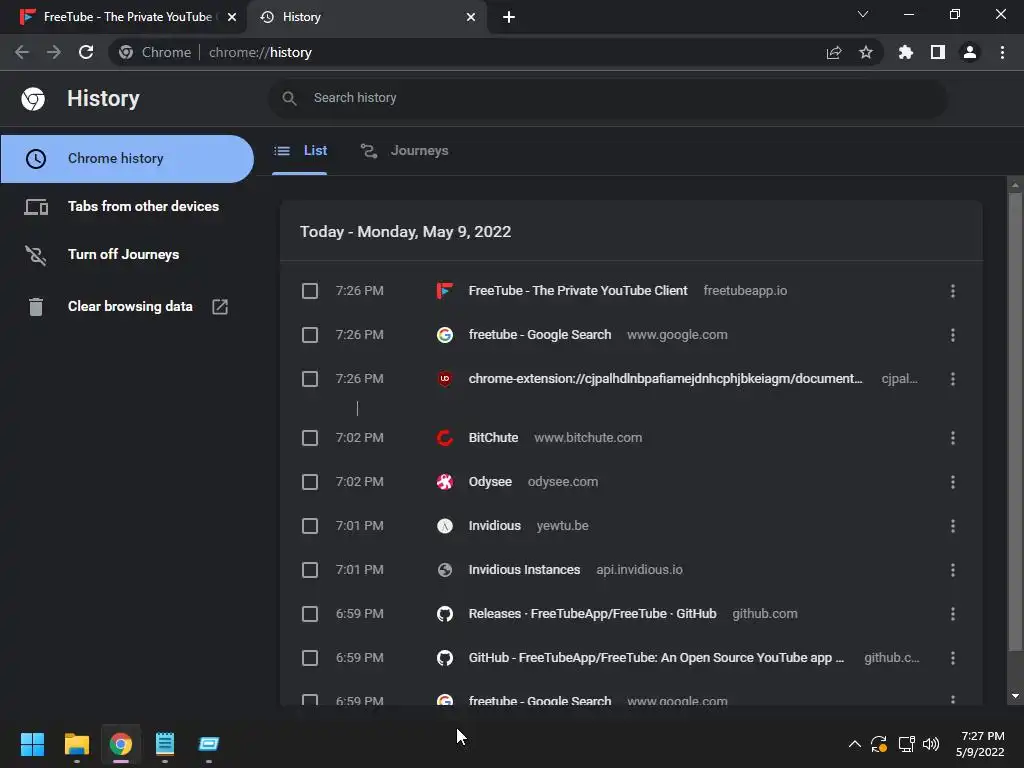This screenshot has width=1024, height=768.
Task: Open the Windows Start menu
Action: tap(32, 744)
